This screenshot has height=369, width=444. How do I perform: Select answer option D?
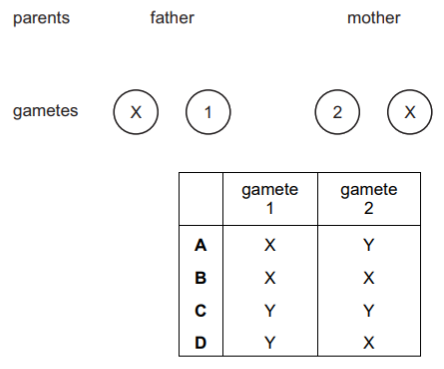[x=201, y=343]
